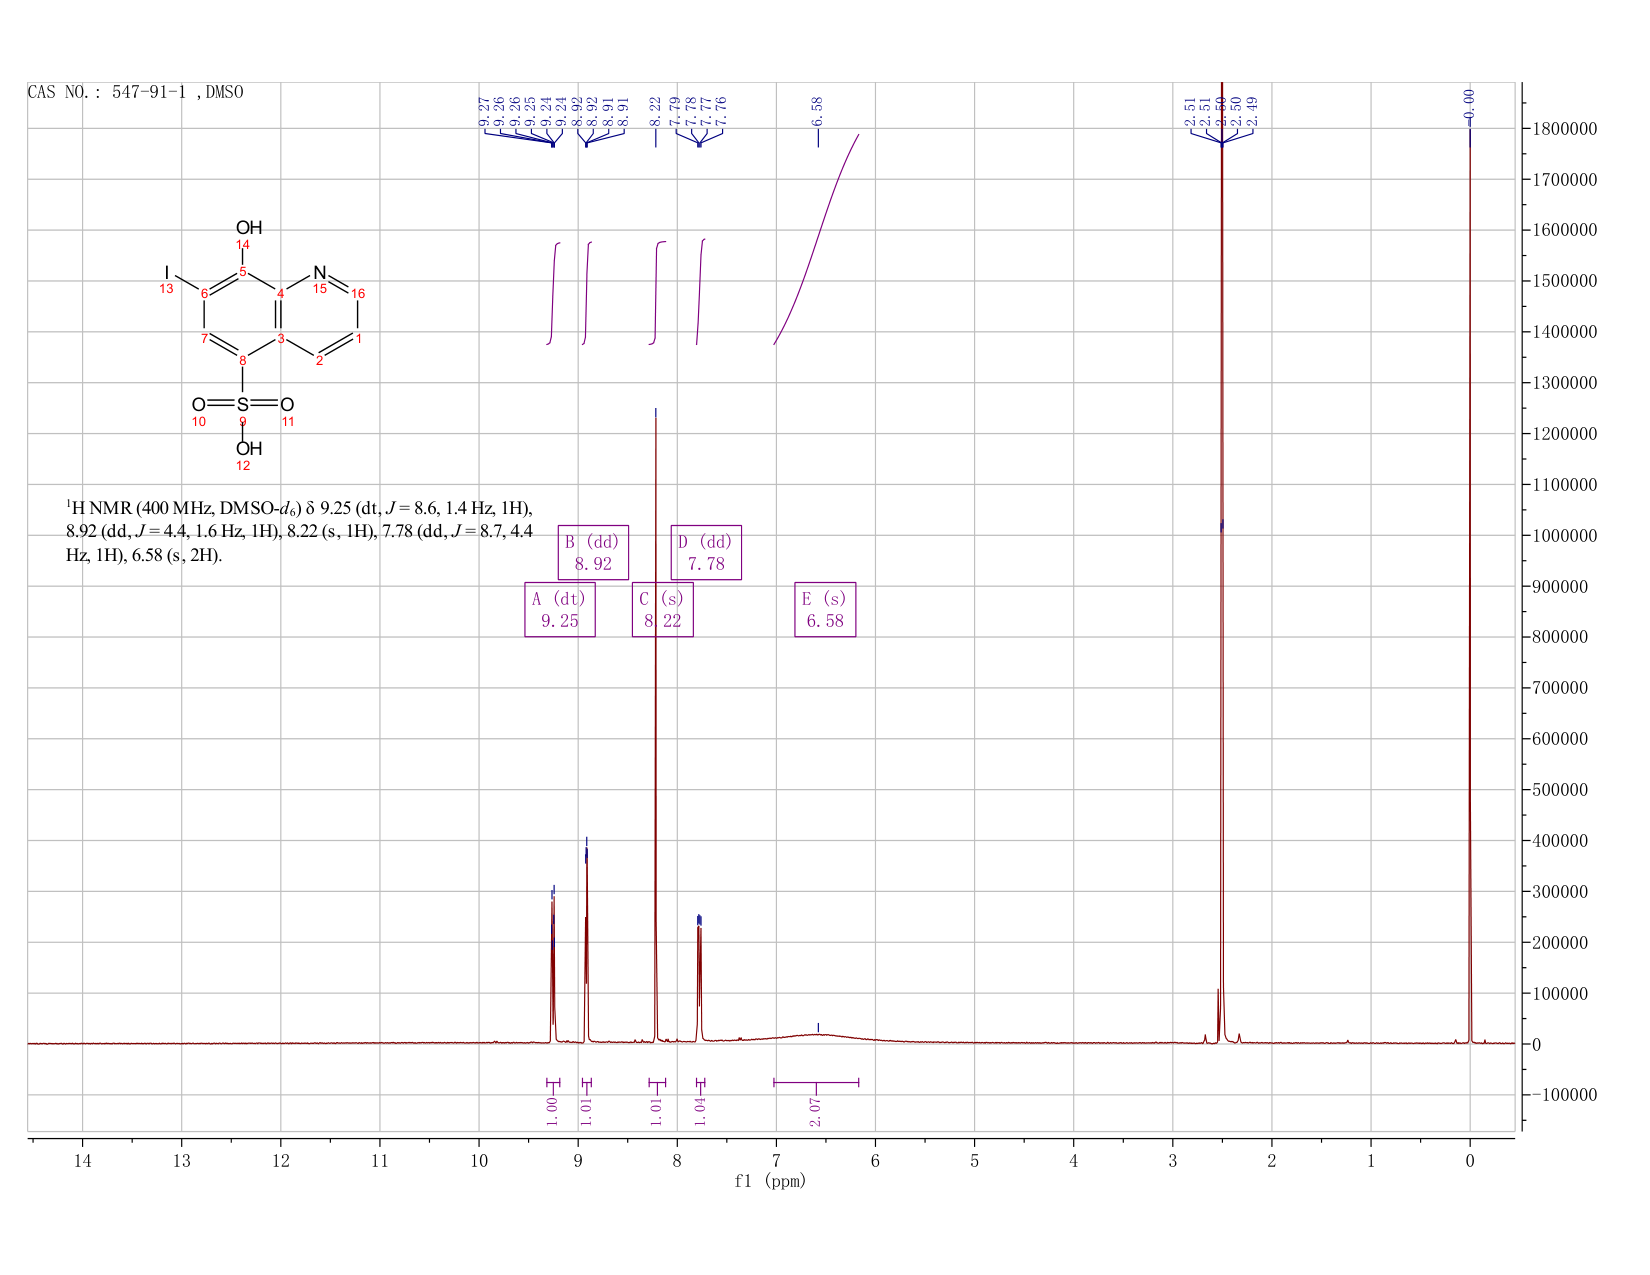Viewport: 1650px width, 1275px height.
Task: Click the oxygen atom O labeled 10
Action: [199, 405]
